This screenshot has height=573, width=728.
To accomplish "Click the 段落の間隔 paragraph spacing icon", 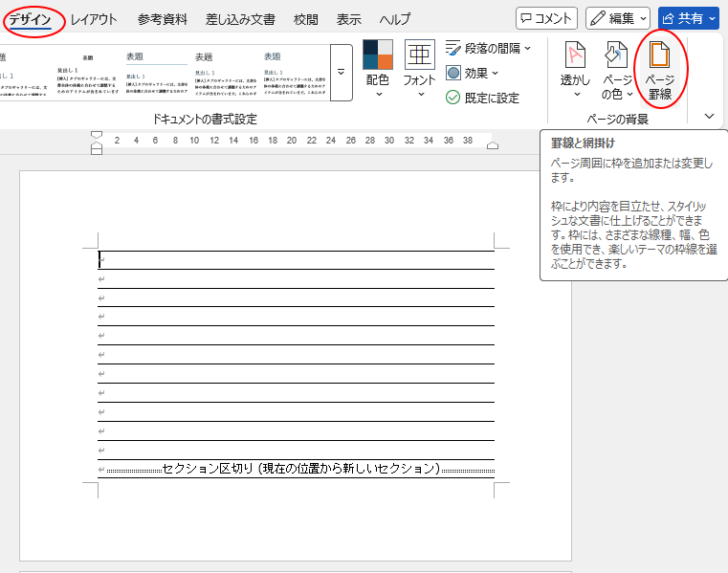I will [453, 48].
